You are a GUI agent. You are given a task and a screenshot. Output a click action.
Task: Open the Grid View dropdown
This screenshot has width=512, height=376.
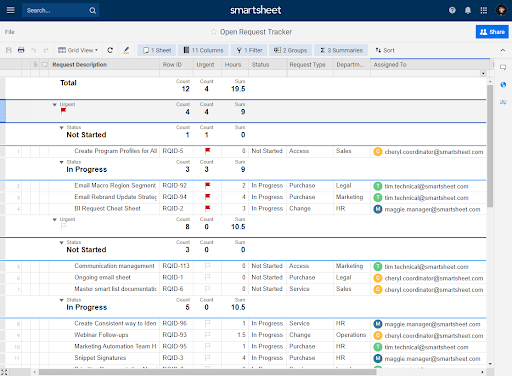pyautogui.click(x=78, y=50)
